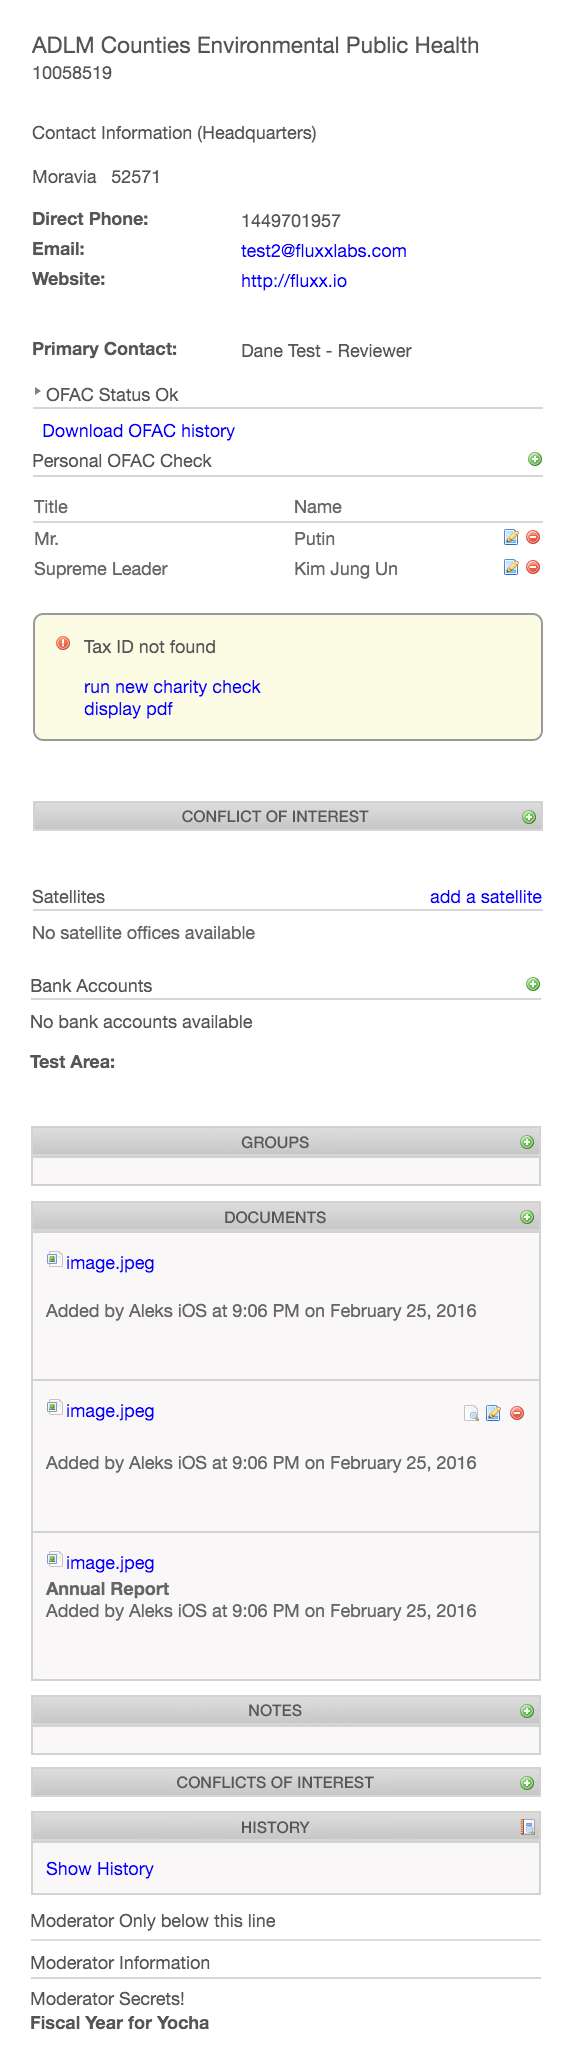The height and width of the screenshot is (2069, 580).
Task: Open the test2@fluxxlabs.com email link
Action: pos(324,251)
